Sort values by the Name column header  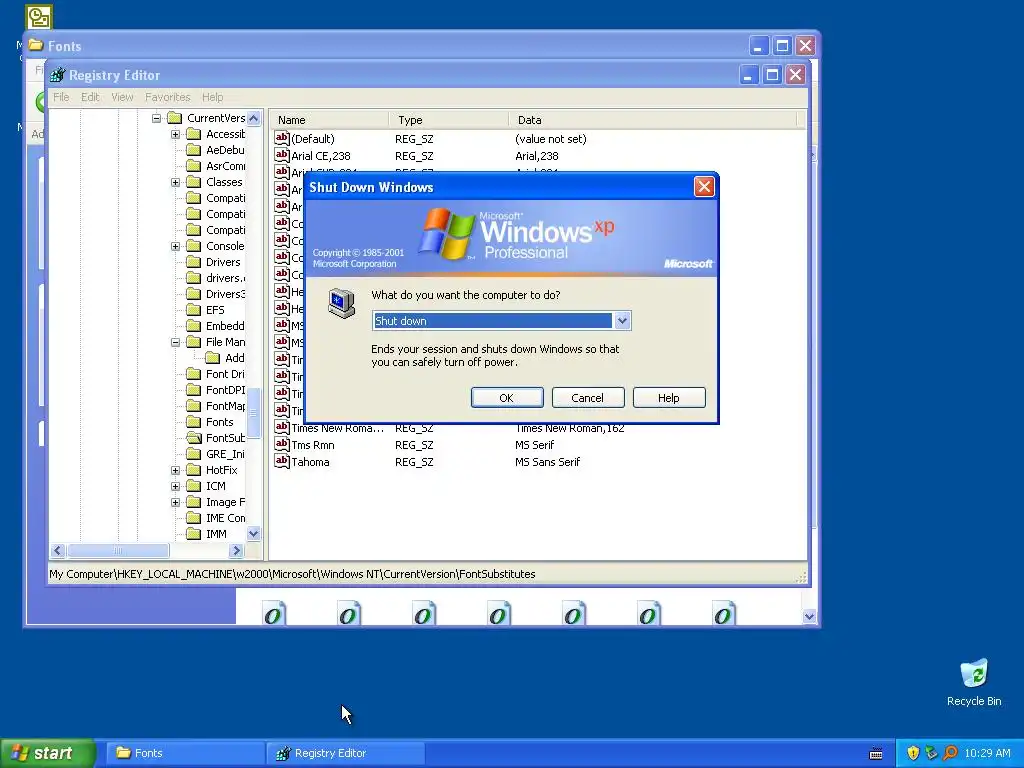[330, 120]
